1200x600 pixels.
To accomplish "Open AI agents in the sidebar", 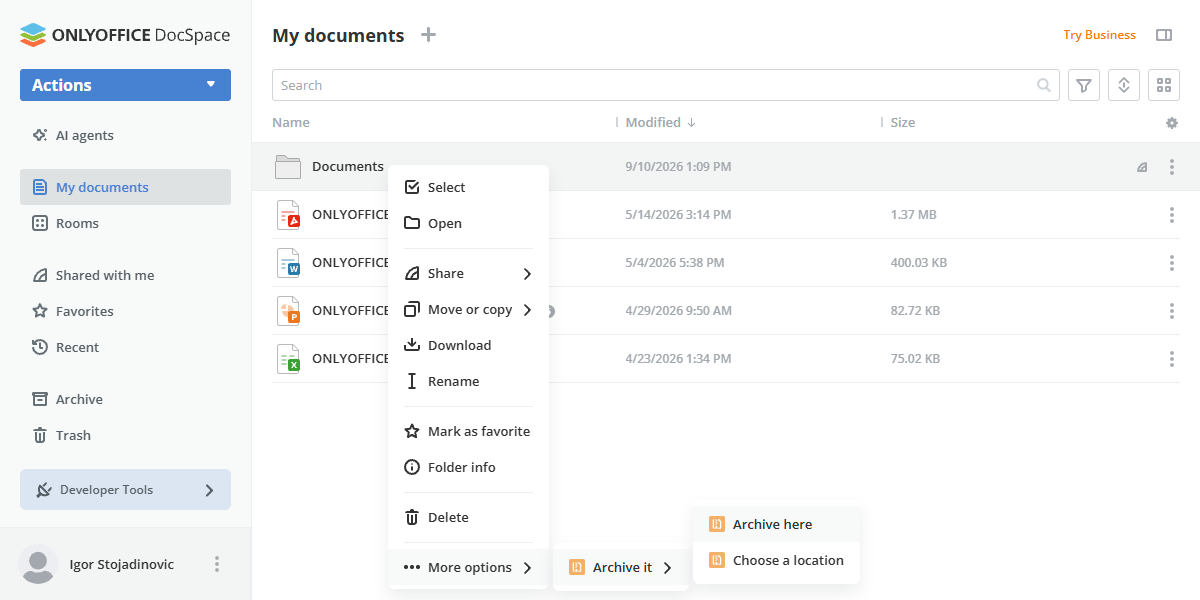I will tap(125, 135).
